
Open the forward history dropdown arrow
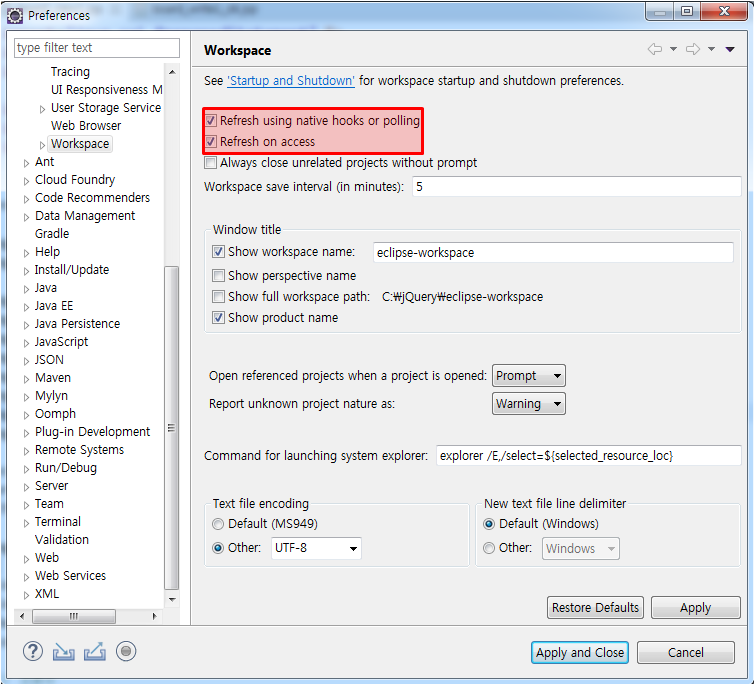click(711, 49)
